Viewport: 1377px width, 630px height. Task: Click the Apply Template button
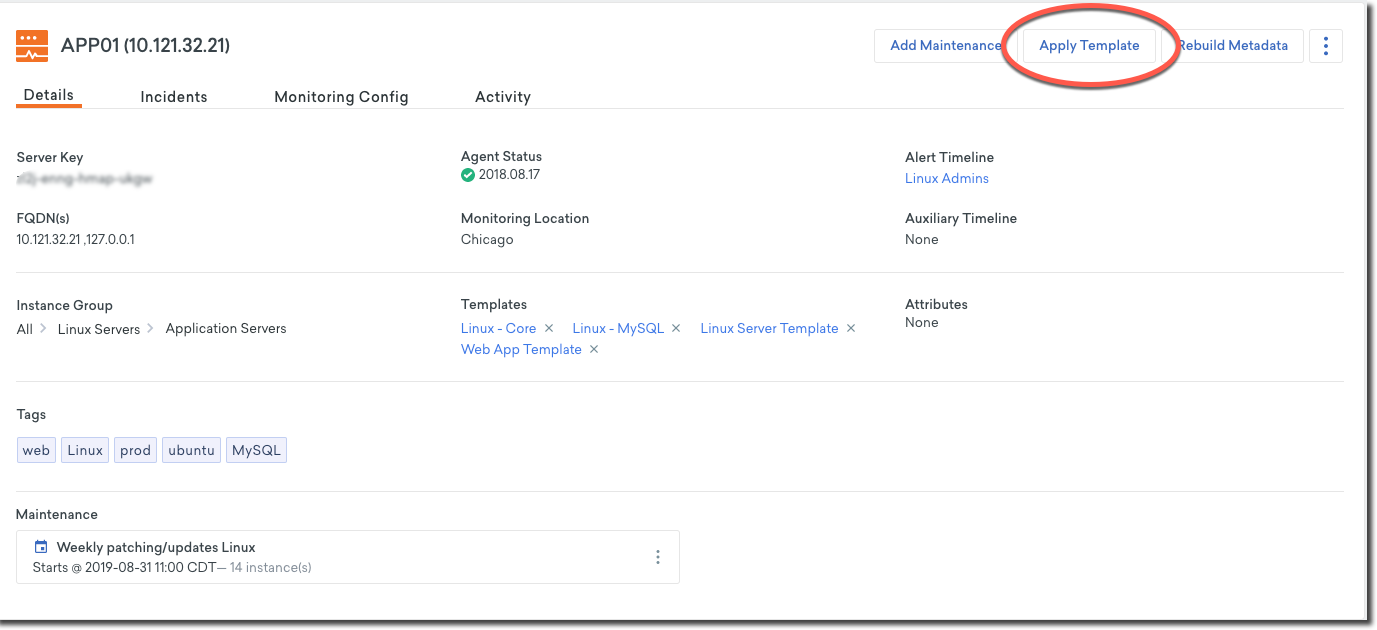[x=1089, y=45]
